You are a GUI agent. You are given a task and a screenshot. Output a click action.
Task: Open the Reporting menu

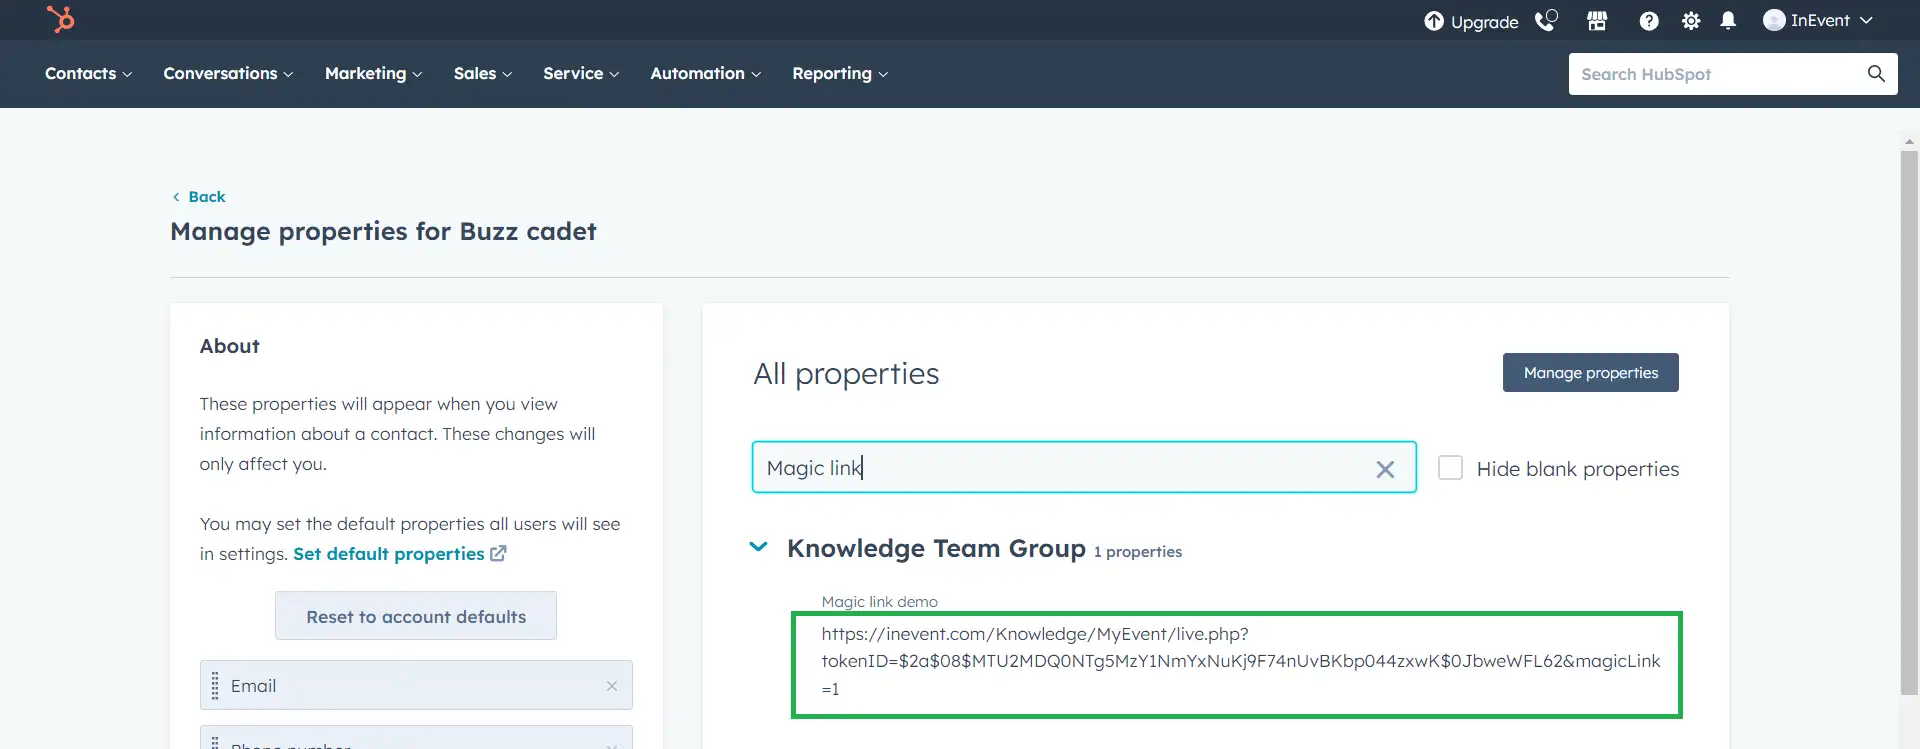pos(840,74)
